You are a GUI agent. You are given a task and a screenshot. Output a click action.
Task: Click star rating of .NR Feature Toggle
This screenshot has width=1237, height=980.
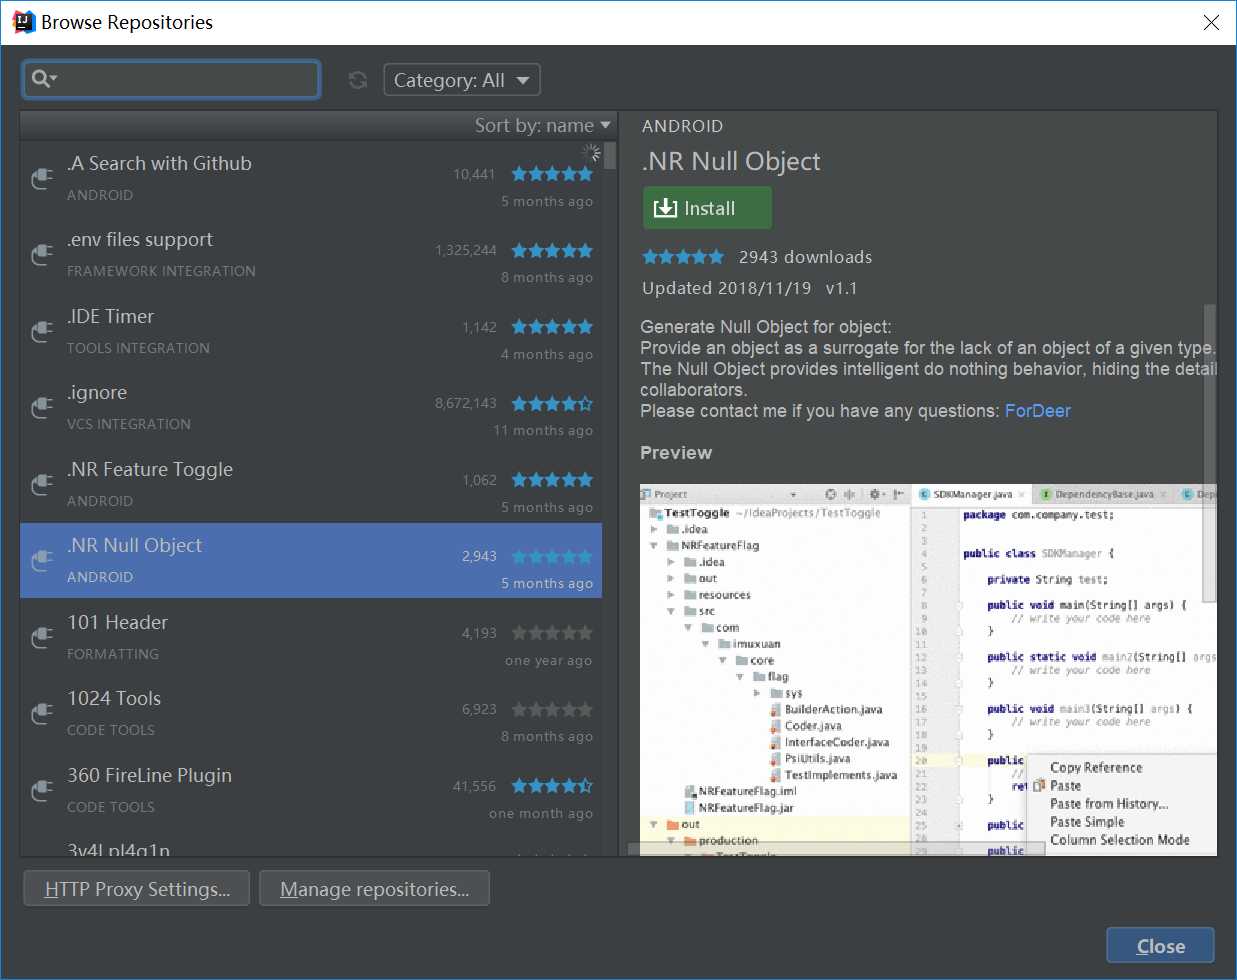tap(552, 480)
